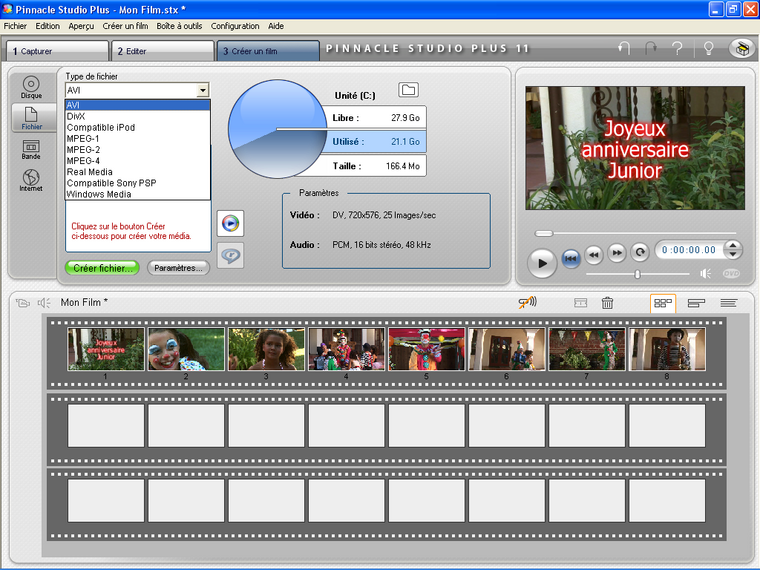Switch to the 3 Créer un film tab

point(268,51)
